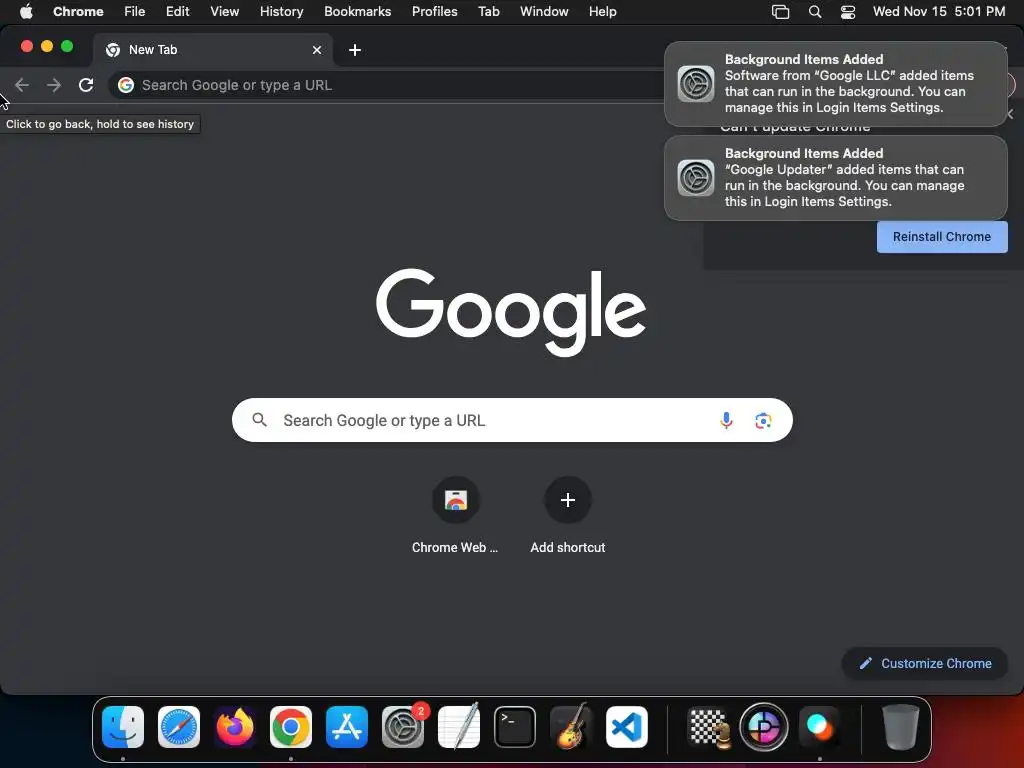Click the back navigation arrow in Chrome

point(22,85)
